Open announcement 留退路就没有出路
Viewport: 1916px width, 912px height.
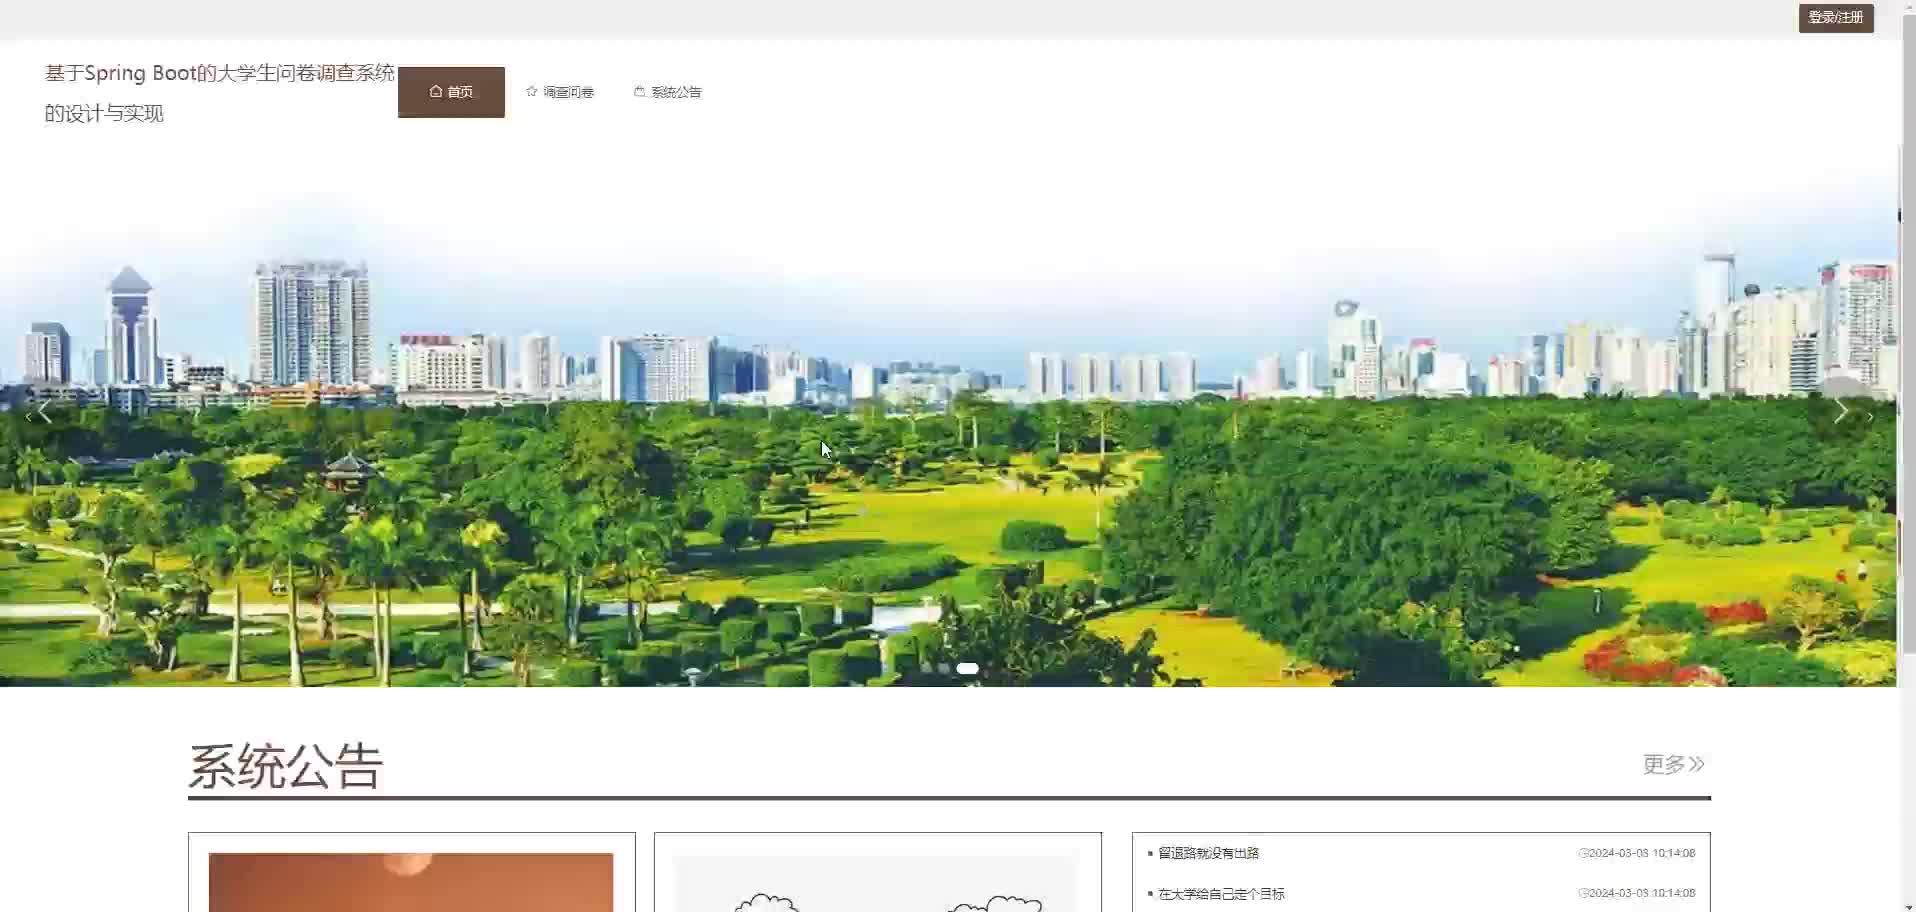[x=1208, y=853]
